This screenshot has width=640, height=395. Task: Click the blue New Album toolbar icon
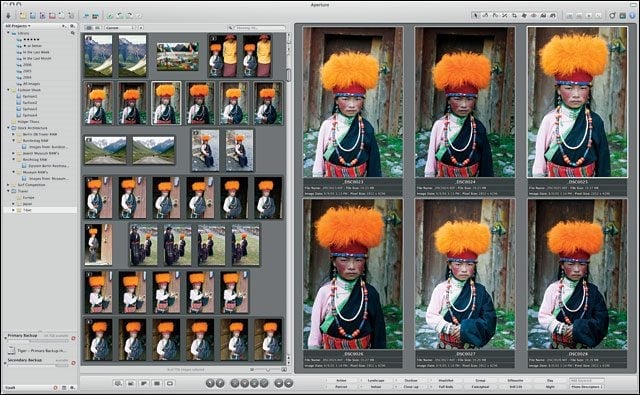(33, 16)
